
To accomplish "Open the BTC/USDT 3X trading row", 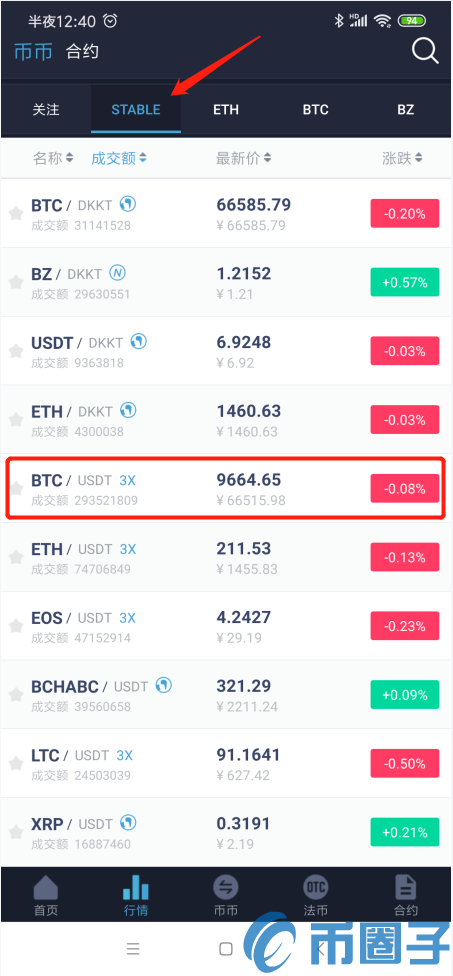I will pos(226,489).
